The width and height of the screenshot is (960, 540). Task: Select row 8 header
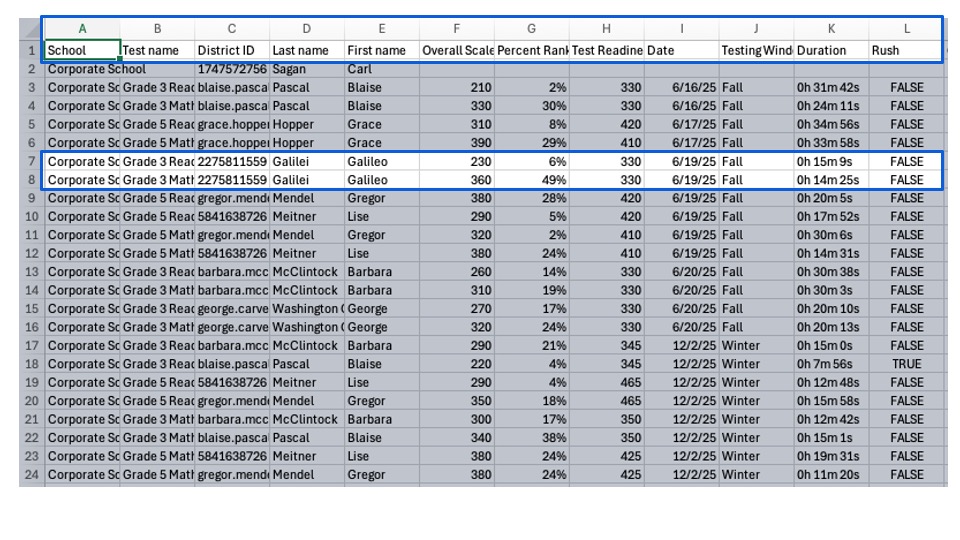click(32, 180)
